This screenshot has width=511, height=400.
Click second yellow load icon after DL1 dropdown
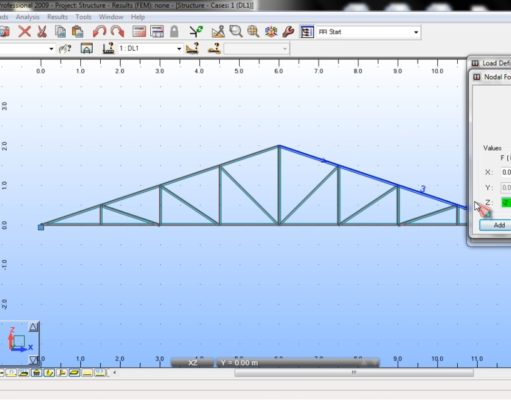click(214, 49)
